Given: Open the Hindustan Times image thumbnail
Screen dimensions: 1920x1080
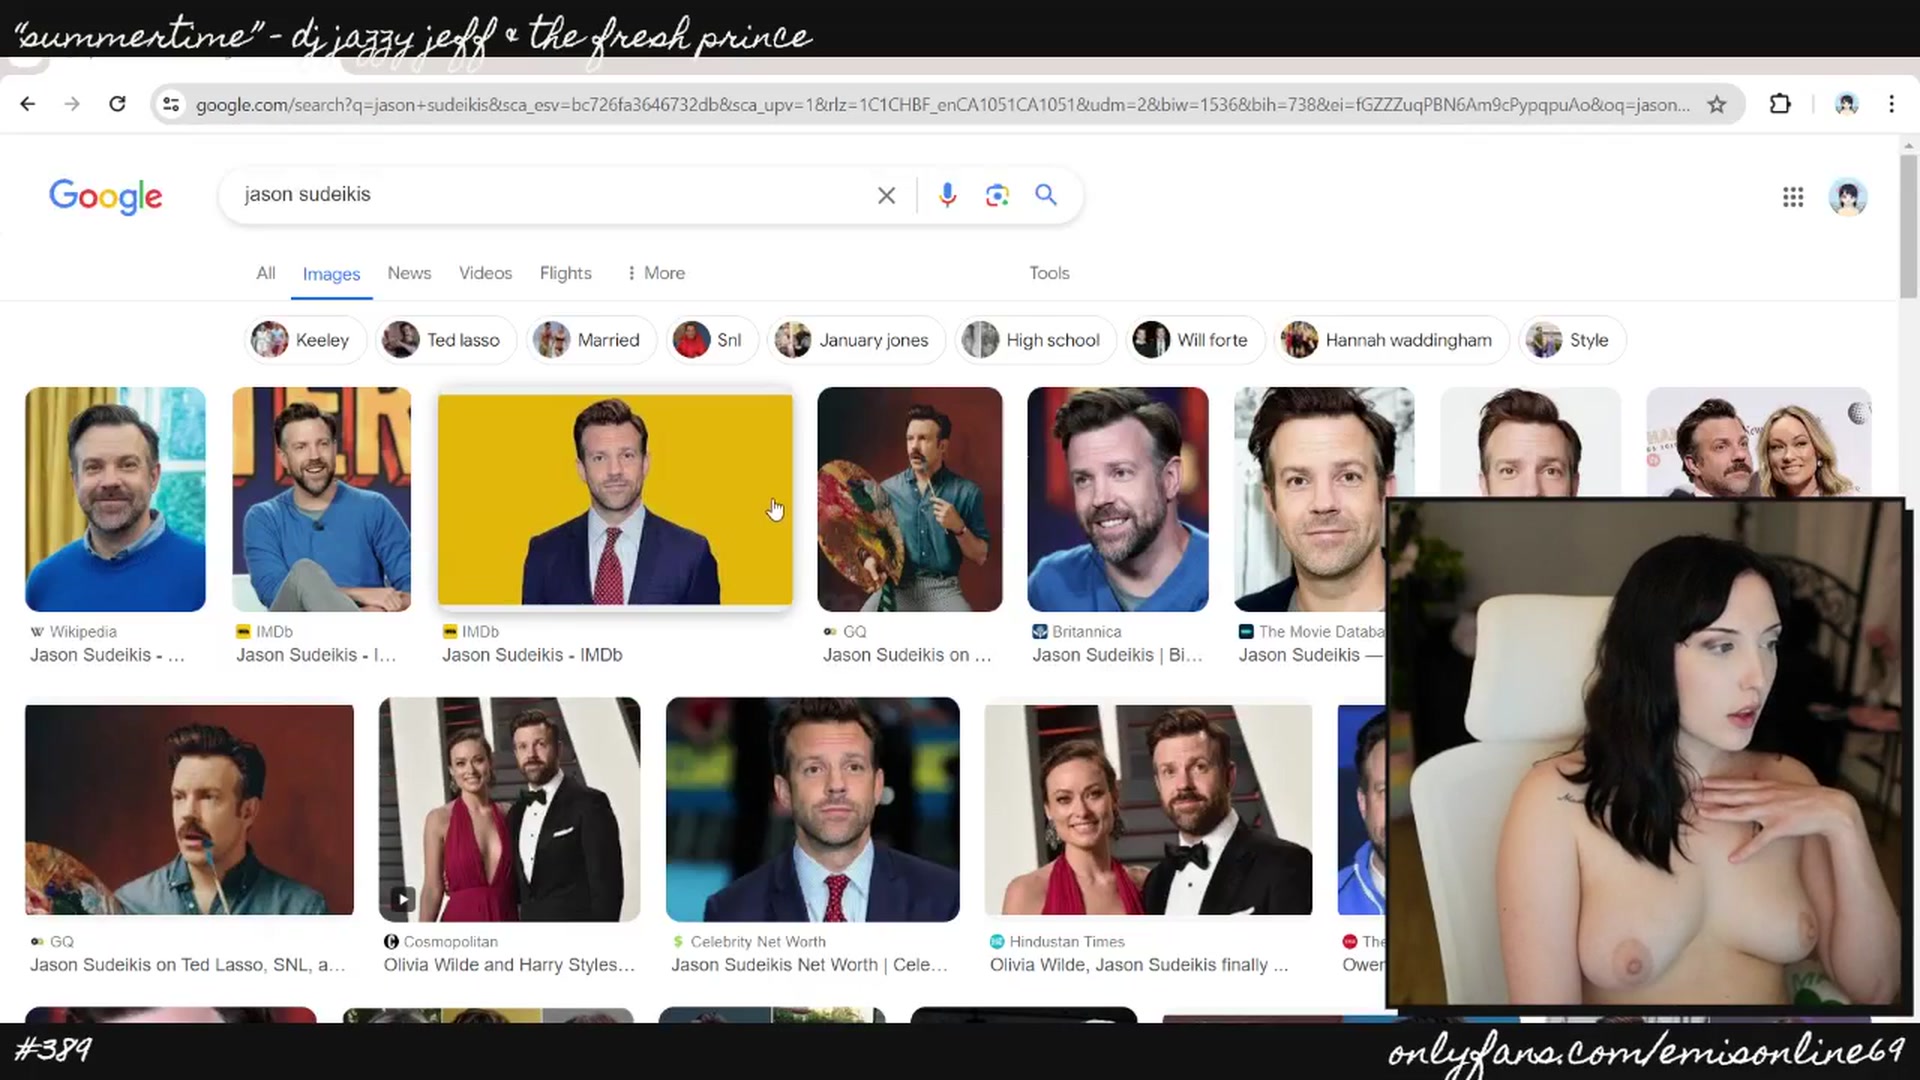Looking at the screenshot, I should click(1148, 809).
